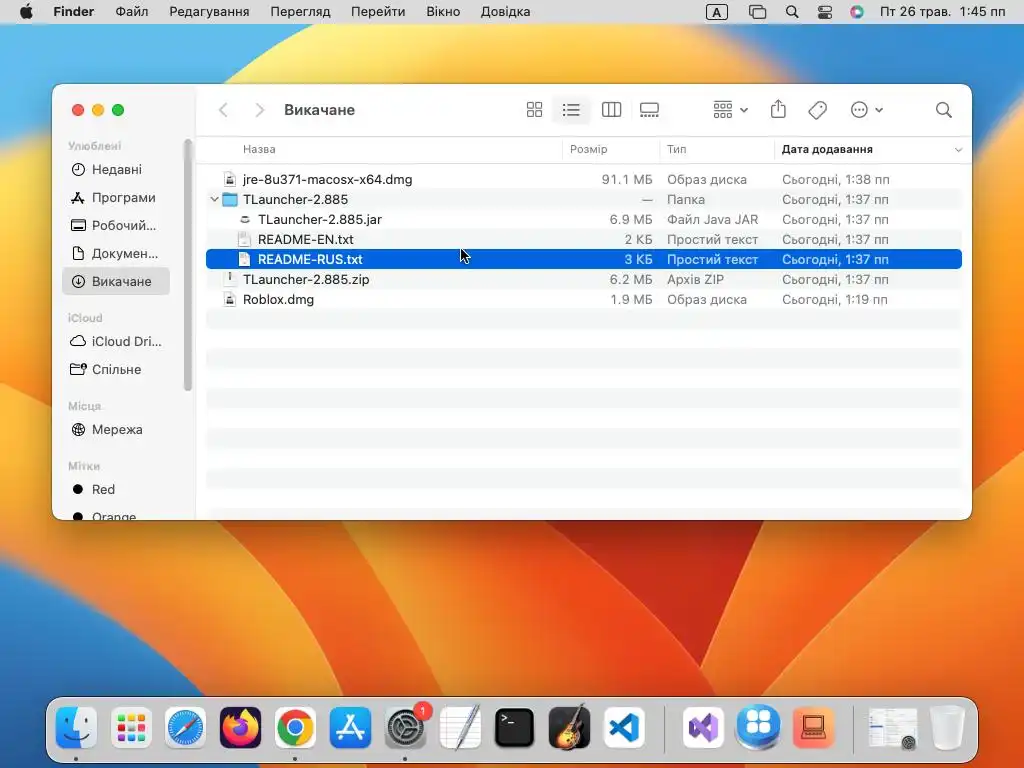The image size is (1024, 768).
Task: Open GarageBand from the Dock
Action: click(x=569, y=727)
